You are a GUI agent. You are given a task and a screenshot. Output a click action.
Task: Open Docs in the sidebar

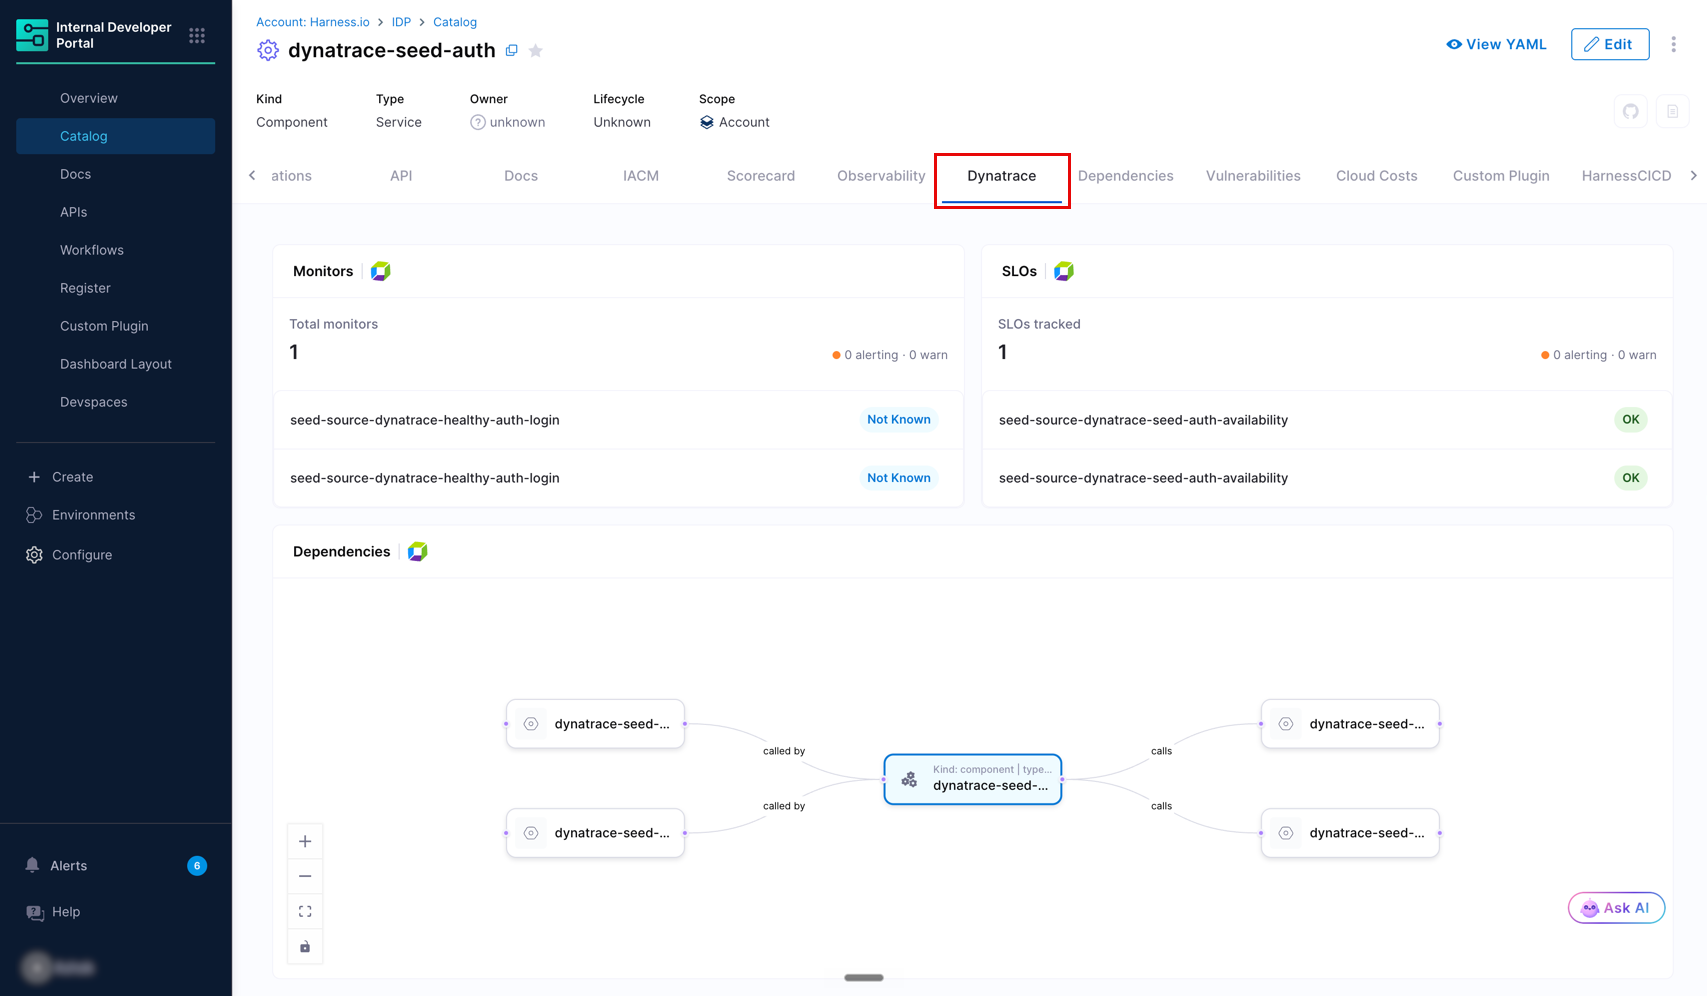pos(115,174)
